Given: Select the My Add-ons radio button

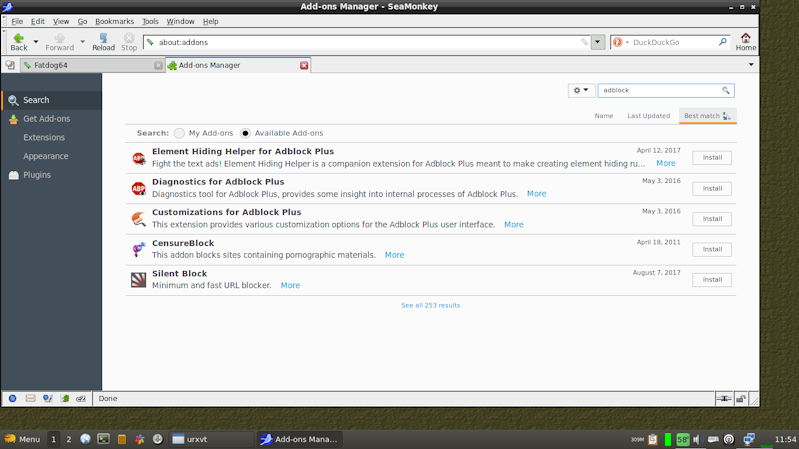Looking at the screenshot, I should (179, 133).
